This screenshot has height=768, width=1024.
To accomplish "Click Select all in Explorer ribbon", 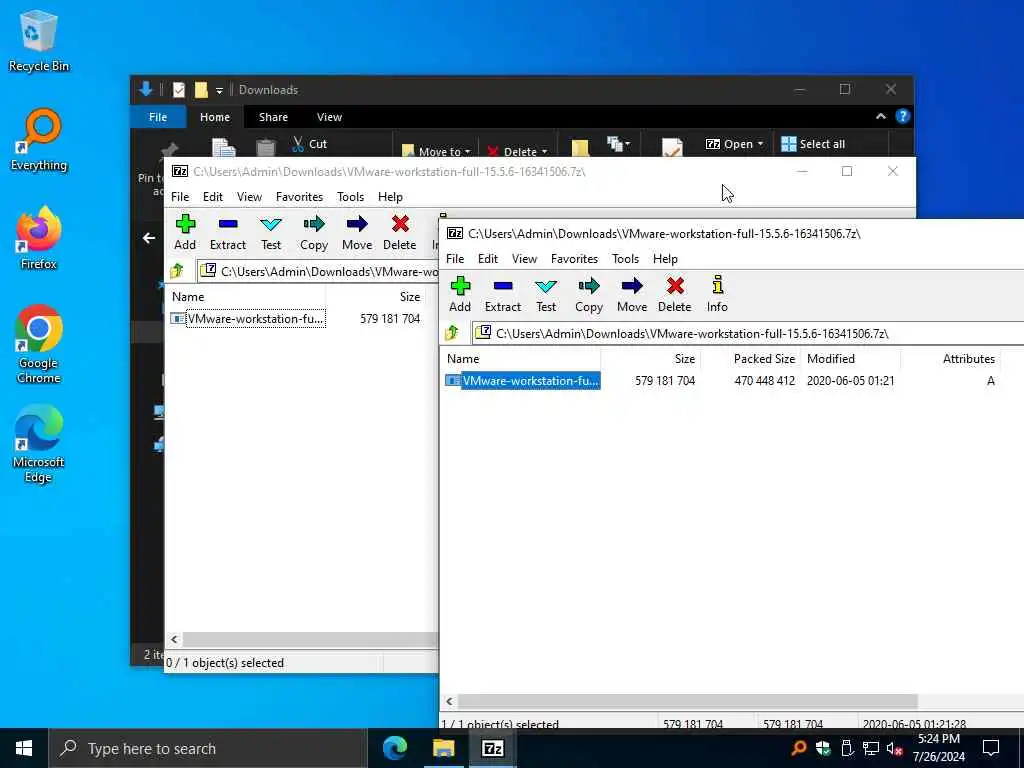I will (x=813, y=144).
